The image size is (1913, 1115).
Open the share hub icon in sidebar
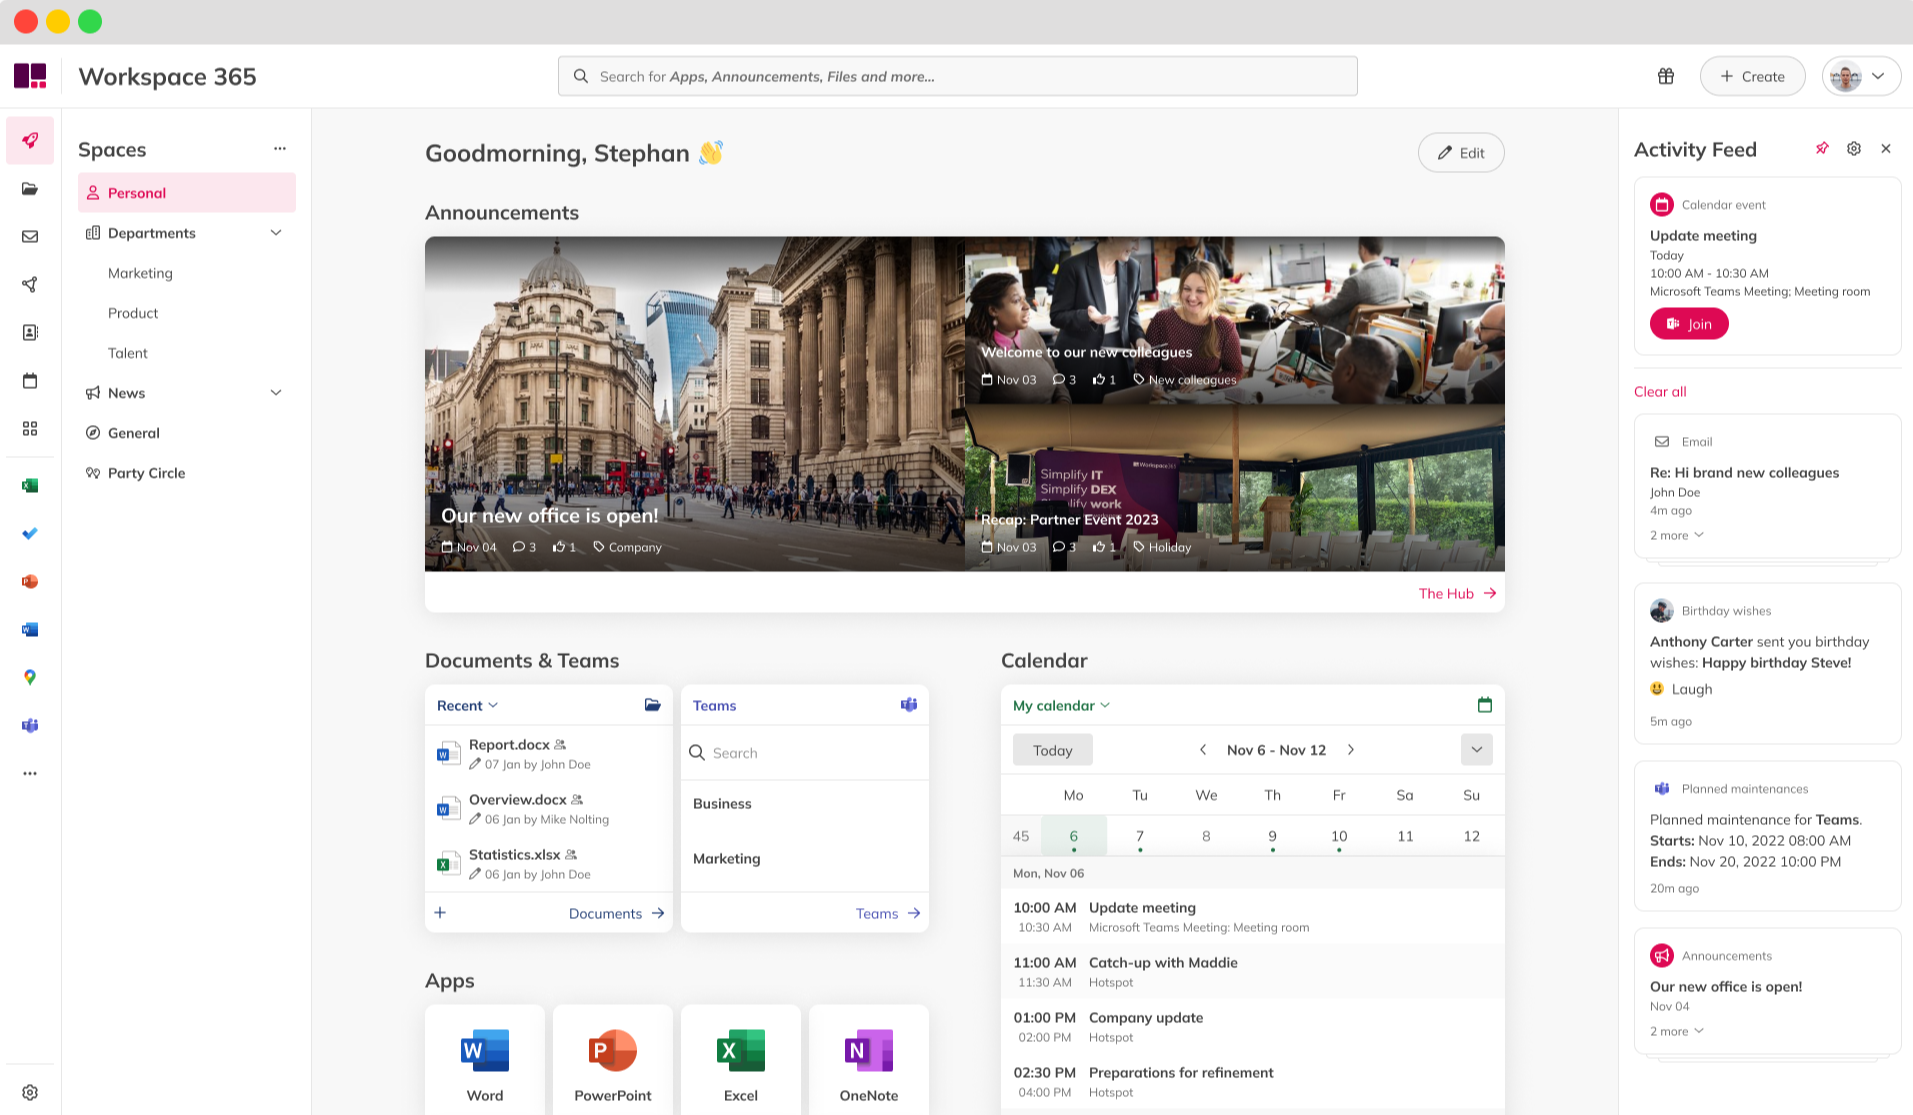point(30,284)
